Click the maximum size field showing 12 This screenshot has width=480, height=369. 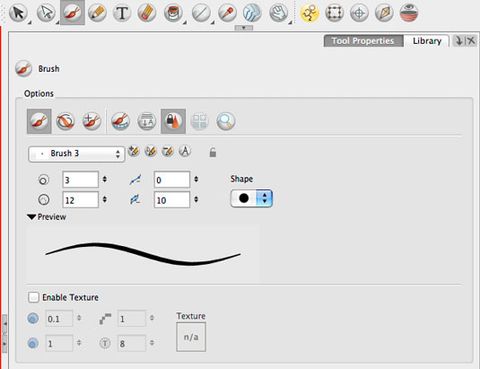click(80, 200)
